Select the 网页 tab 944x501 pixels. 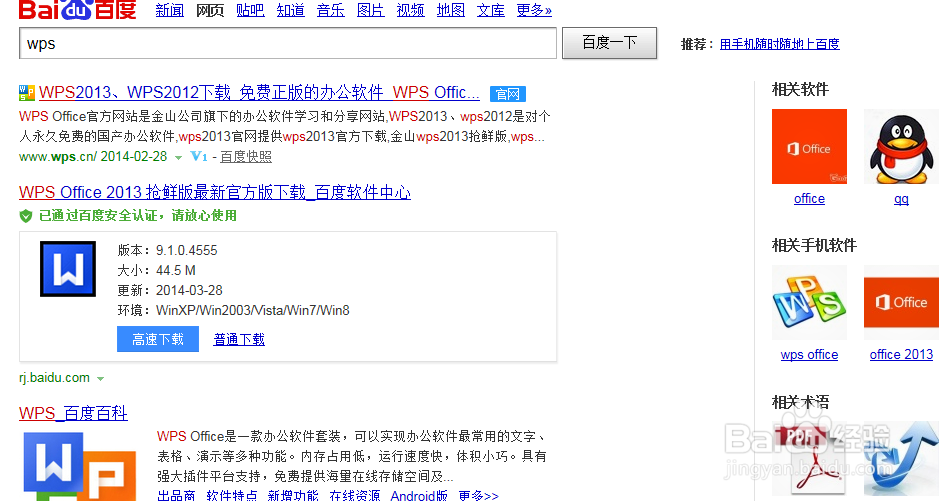tap(210, 10)
